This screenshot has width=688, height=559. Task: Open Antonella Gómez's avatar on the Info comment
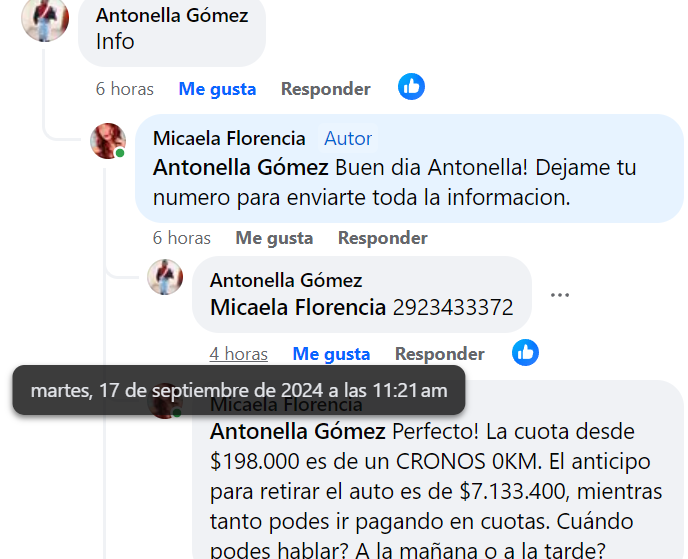pos(45,20)
